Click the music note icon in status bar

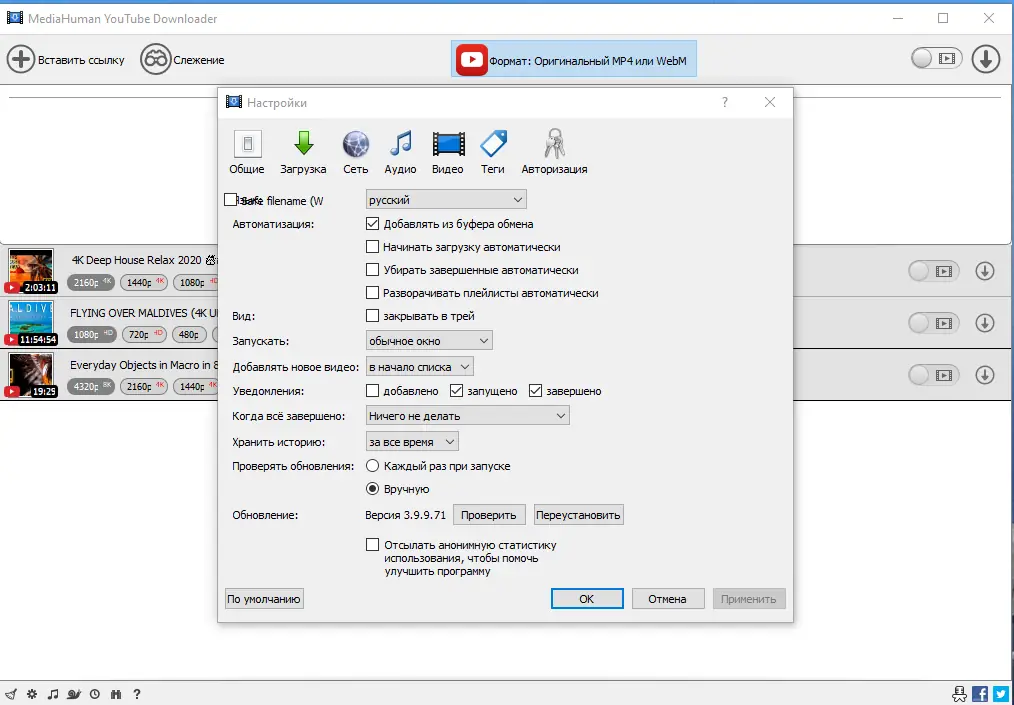click(x=53, y=694)
